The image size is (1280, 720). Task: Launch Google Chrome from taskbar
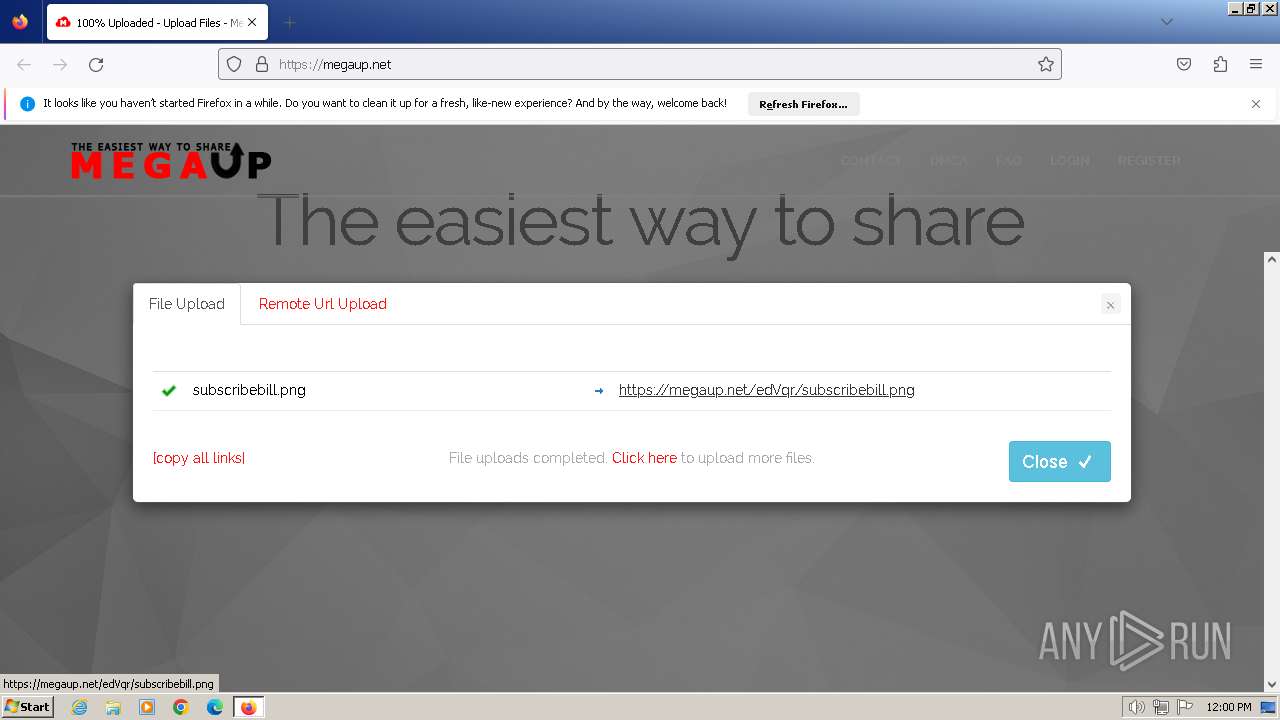click(181, 707)
